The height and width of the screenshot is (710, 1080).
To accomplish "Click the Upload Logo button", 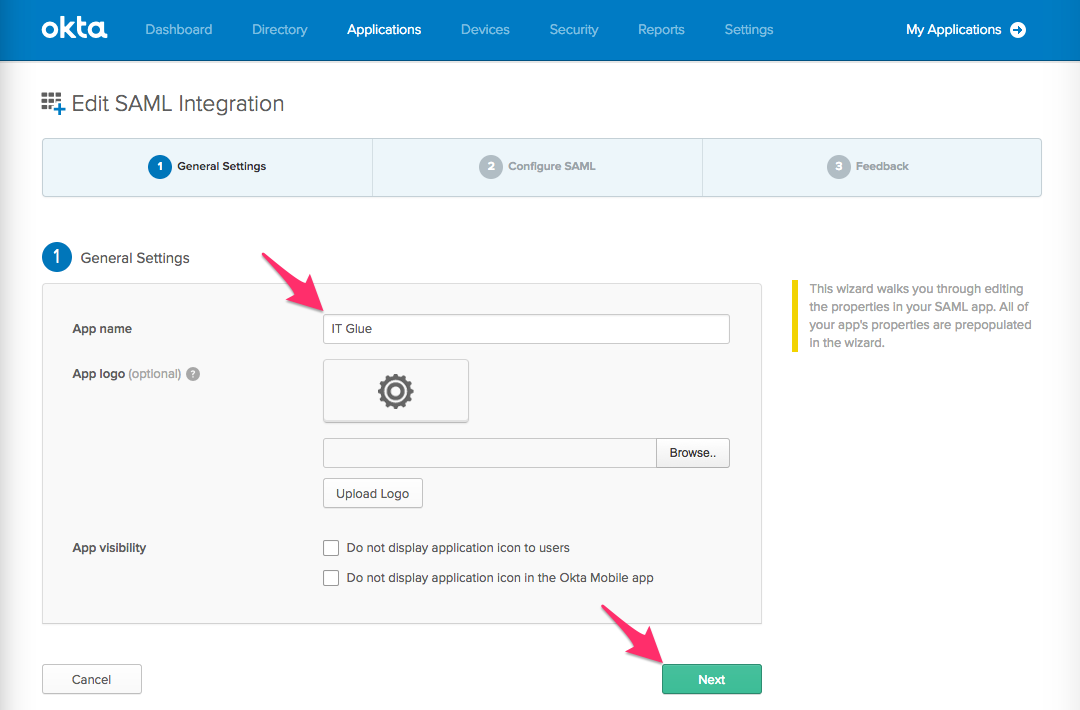I will (x=372, y=493).
